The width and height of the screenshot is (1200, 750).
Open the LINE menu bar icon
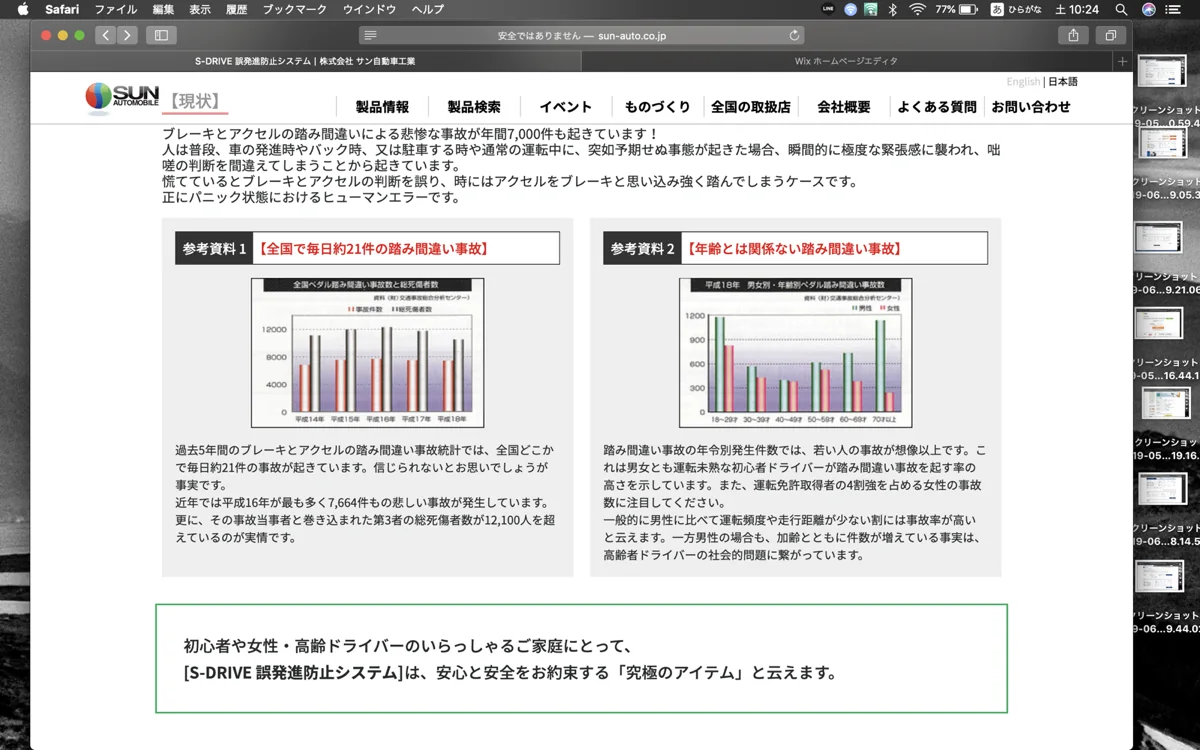(828, 9)
